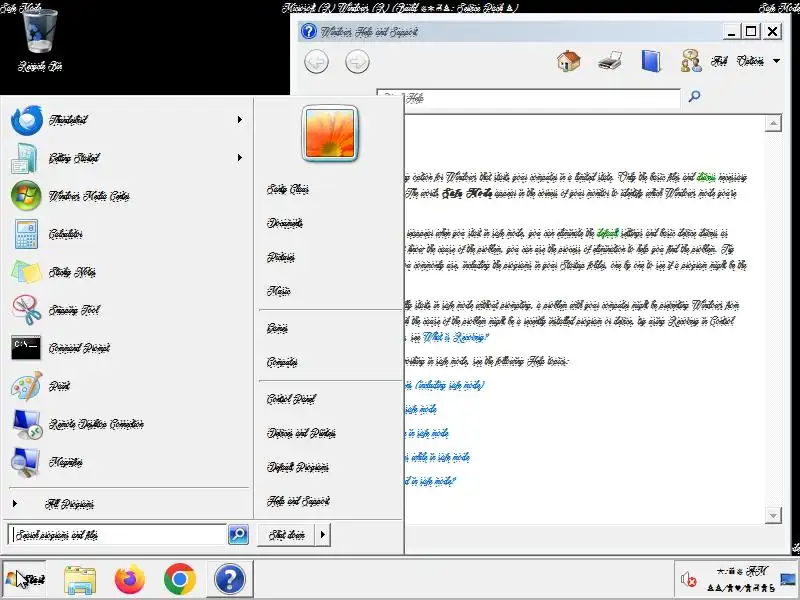Click the Start button
Screen dimensions: 800x600
point(24,579)
